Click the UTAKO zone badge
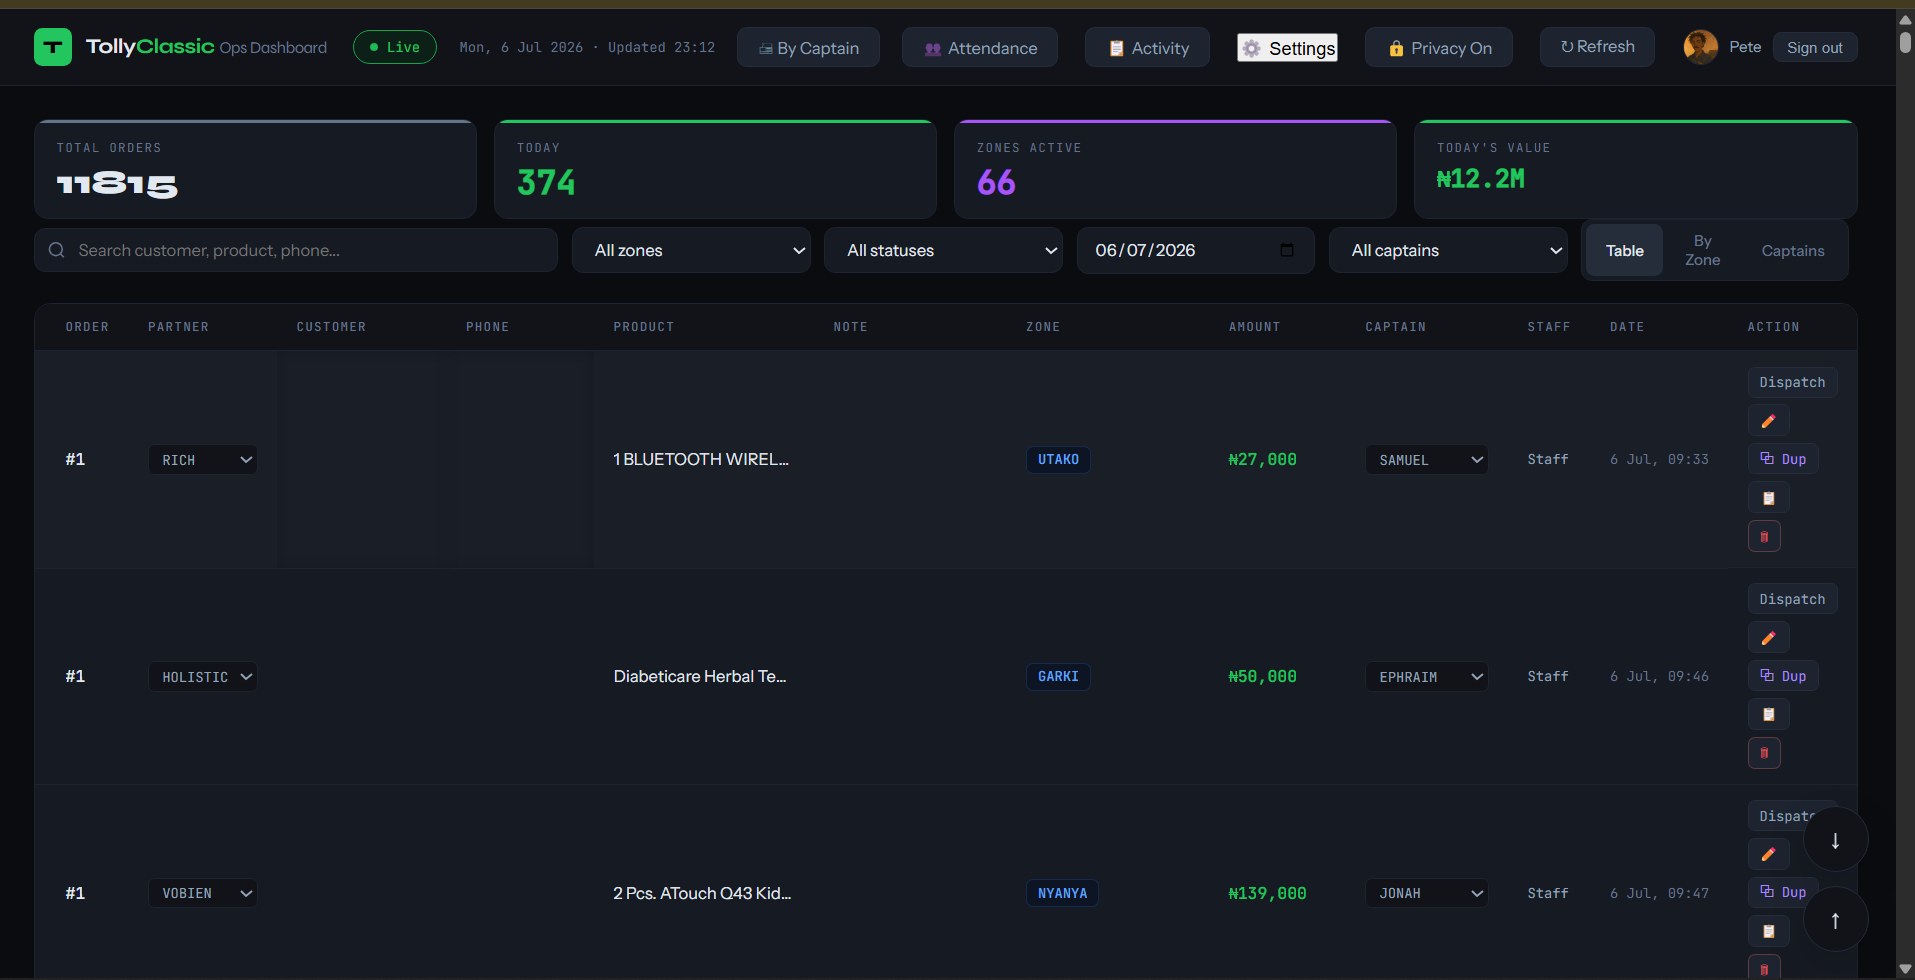Viewport: 1915px width, 980px height. (1058, 460)
